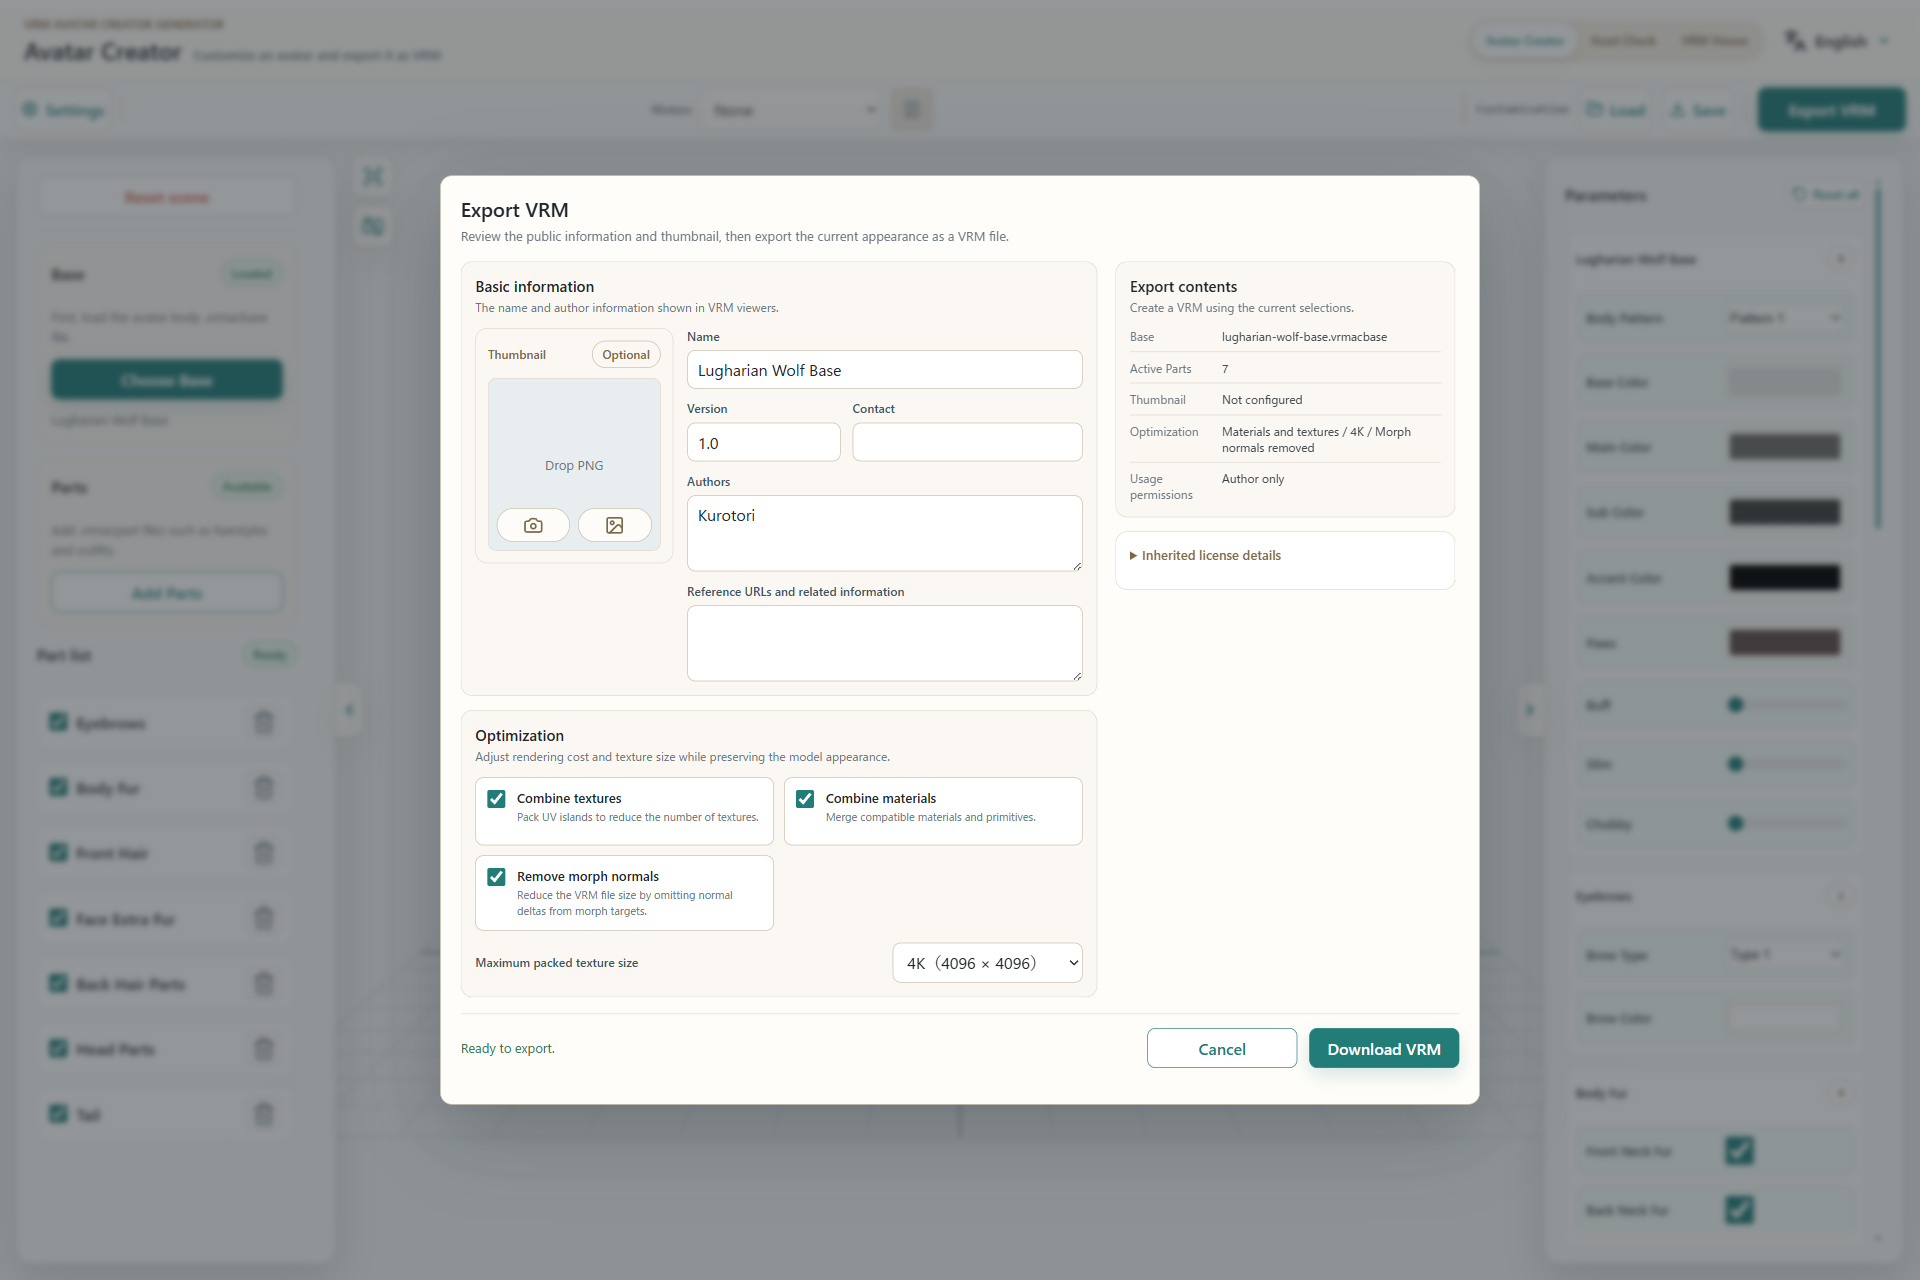Image resolution: width=1920 pixels, height=1280 pixels.
Task: Switch to the VRM Viewer tab
Action: pos(1715,41)
